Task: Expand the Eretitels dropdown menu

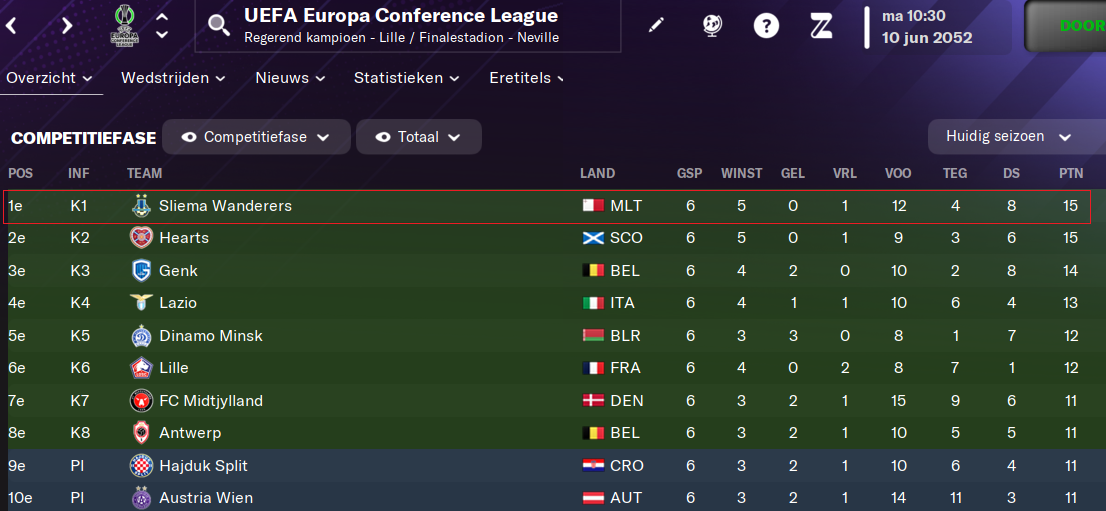Action: click(526, 78)
